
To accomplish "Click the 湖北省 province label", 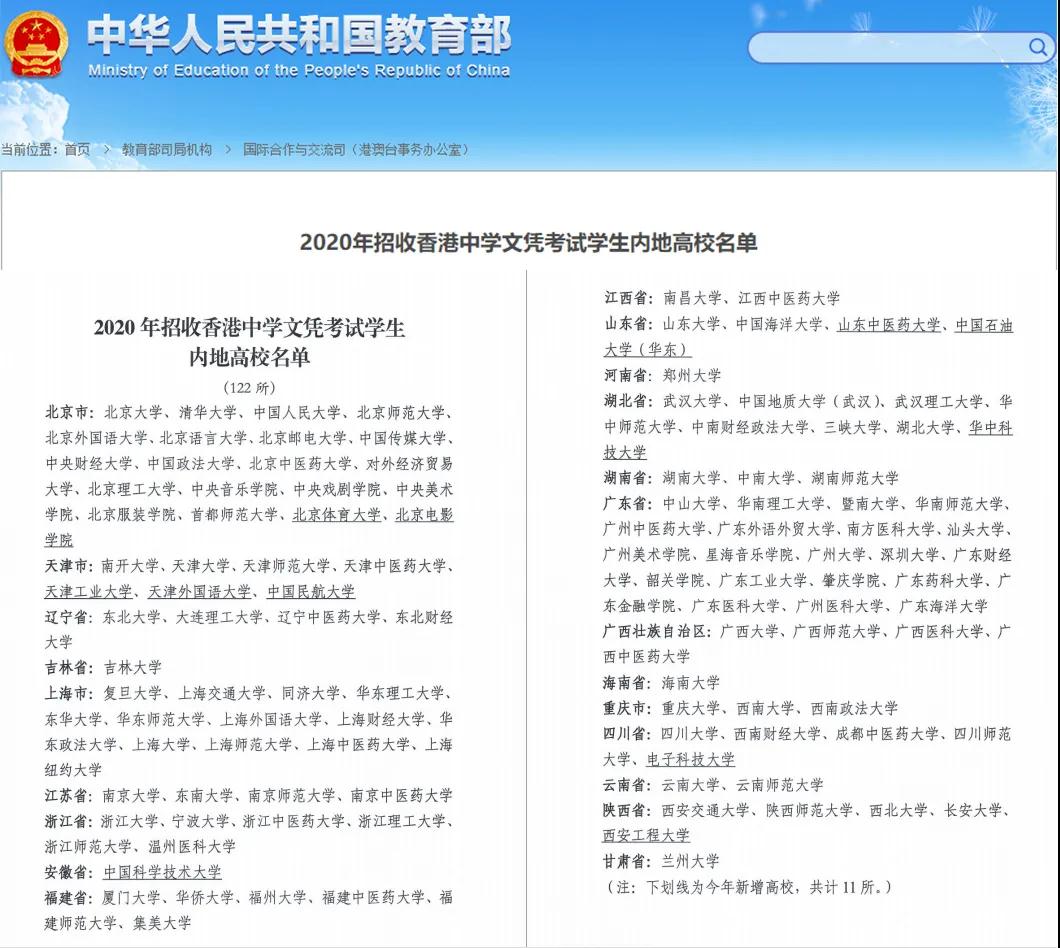I will (629, 402).
